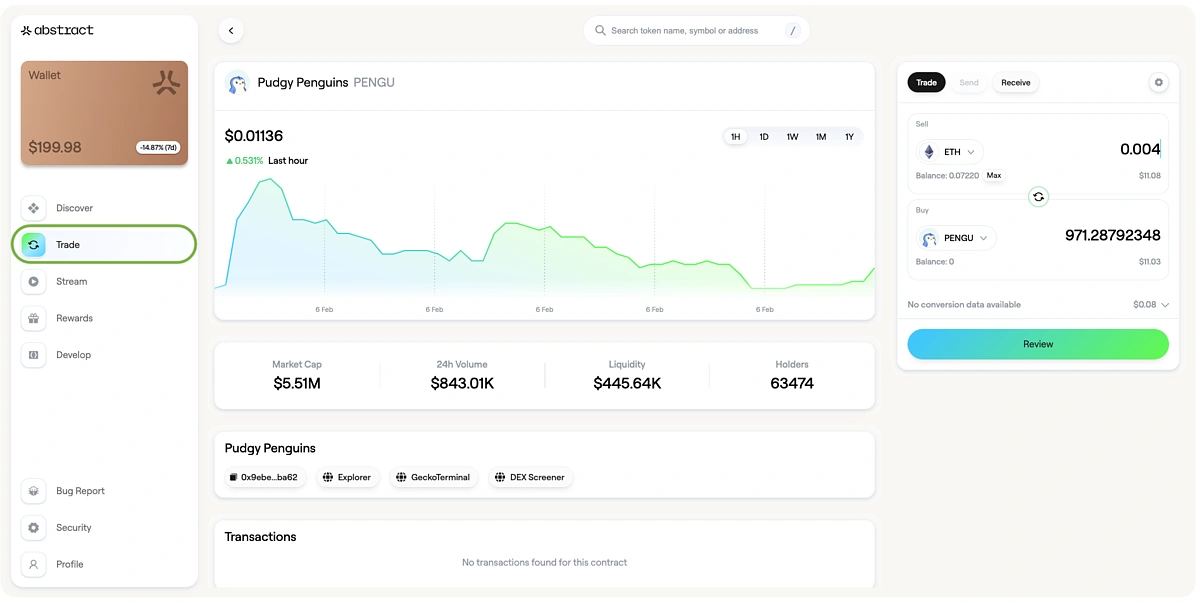Open the Discover page icon

tap(33, 208)
